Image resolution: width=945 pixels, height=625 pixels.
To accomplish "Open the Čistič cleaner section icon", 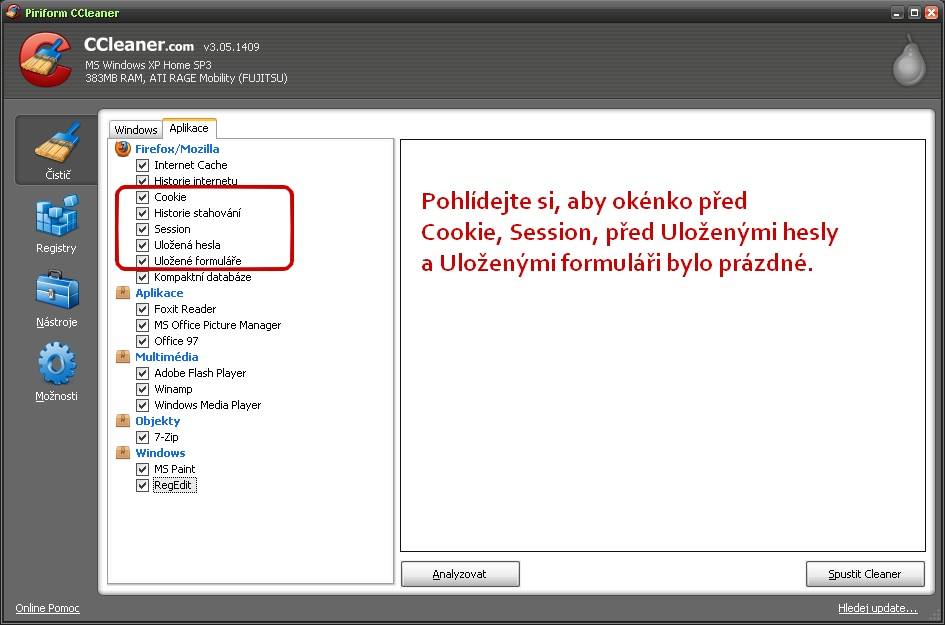I will [57, 142].
